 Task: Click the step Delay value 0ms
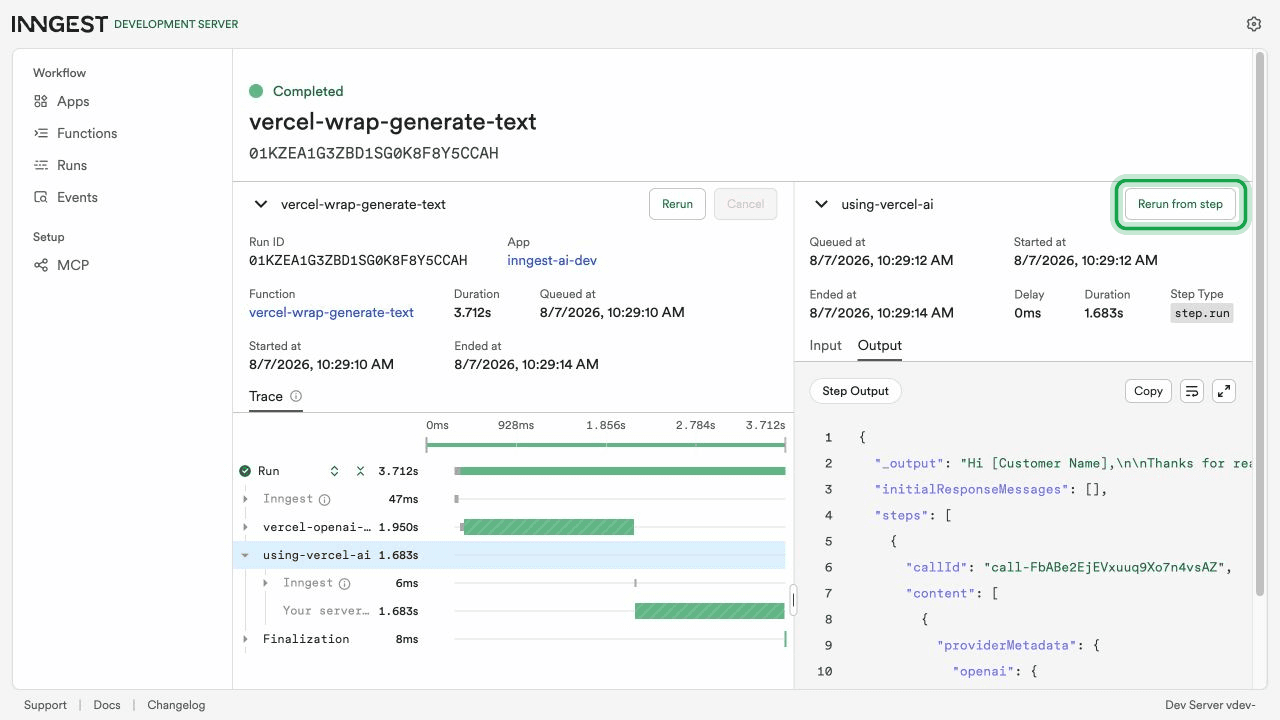pyautogui.click(x=1027, y=313)
